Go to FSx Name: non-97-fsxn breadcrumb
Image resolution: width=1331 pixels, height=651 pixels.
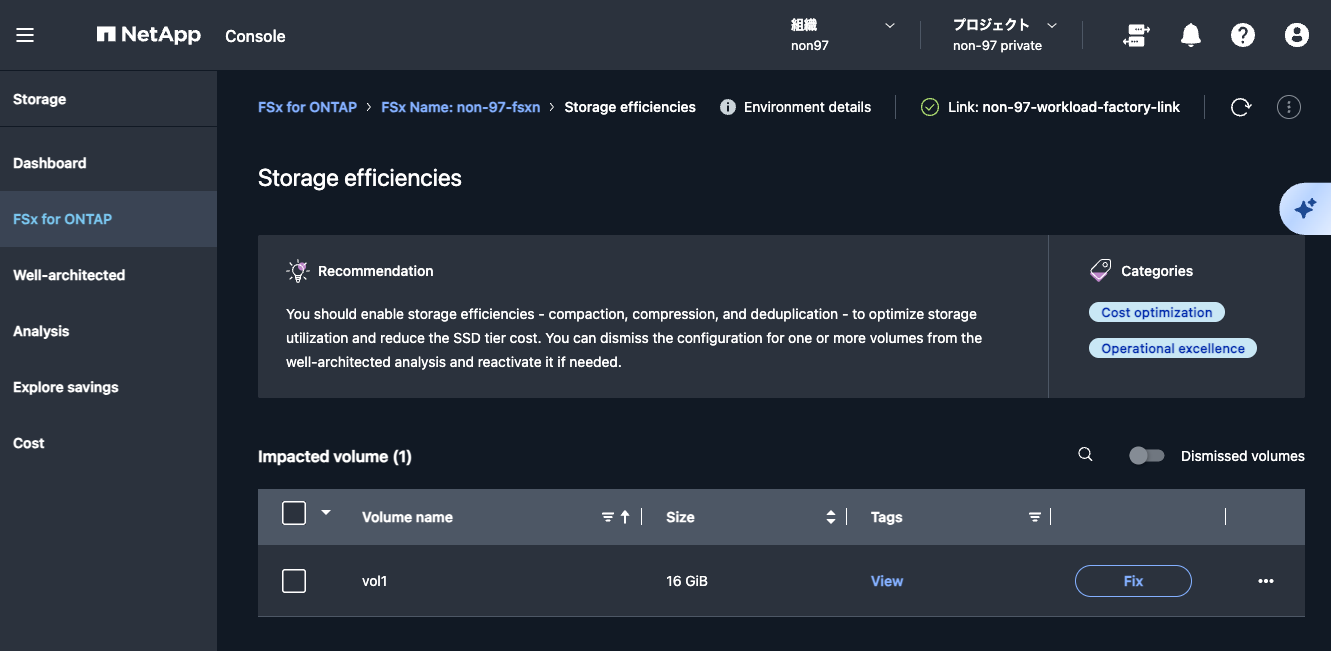pyautogui.click(x=461, y=107)
